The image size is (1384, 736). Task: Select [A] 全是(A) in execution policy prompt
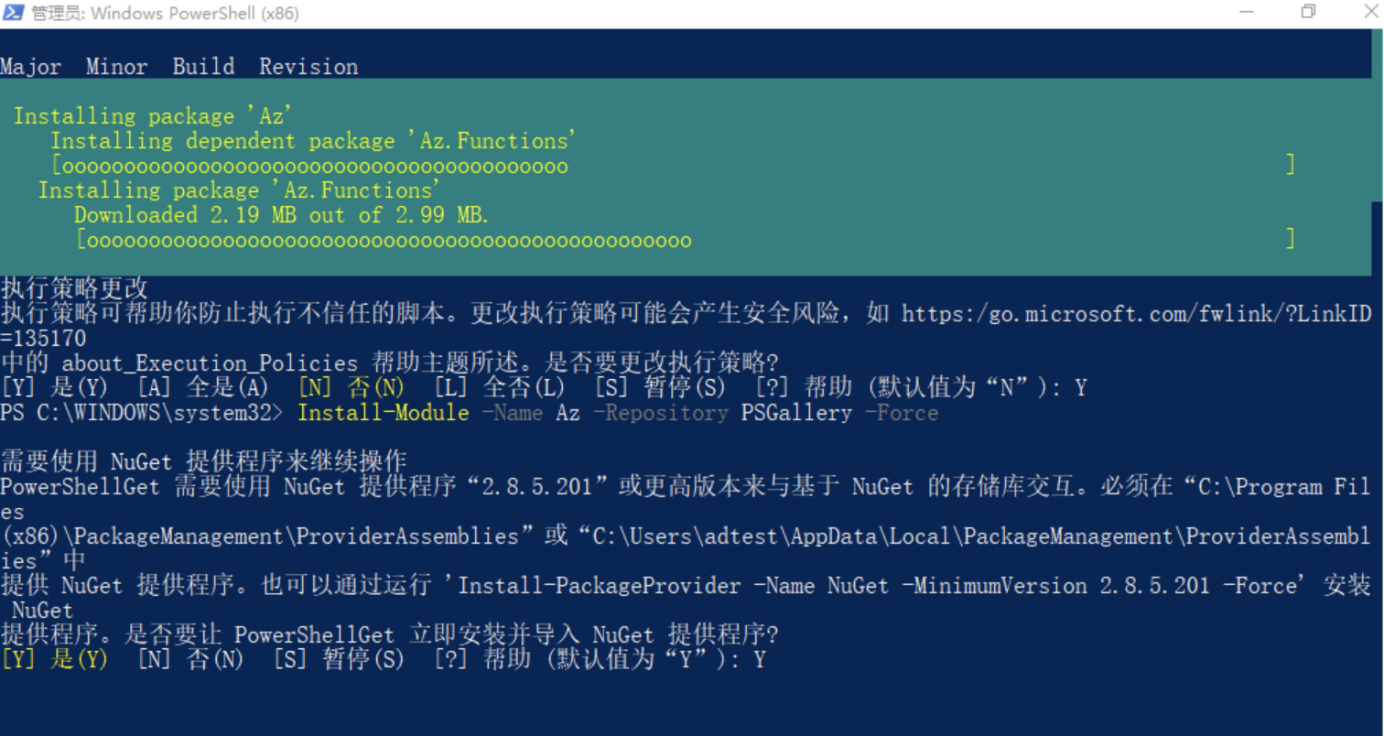203,388
